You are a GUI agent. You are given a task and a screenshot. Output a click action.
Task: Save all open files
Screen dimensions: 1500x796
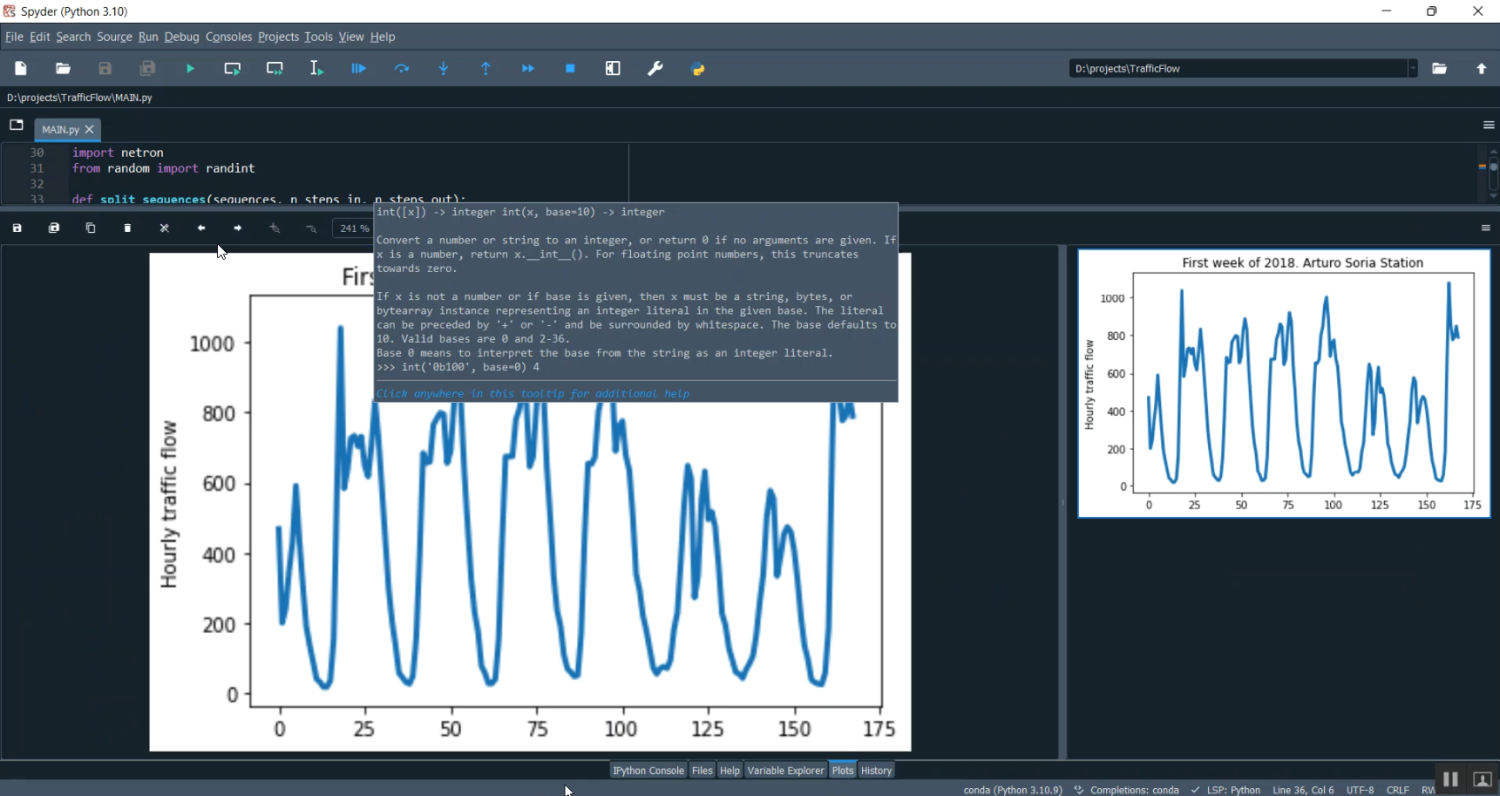pos(148,68)
